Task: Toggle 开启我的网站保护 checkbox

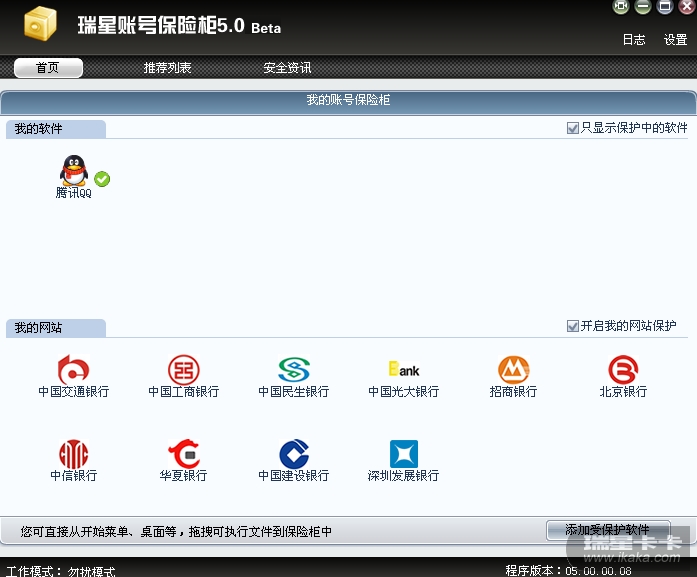Action: click(573, 326)
